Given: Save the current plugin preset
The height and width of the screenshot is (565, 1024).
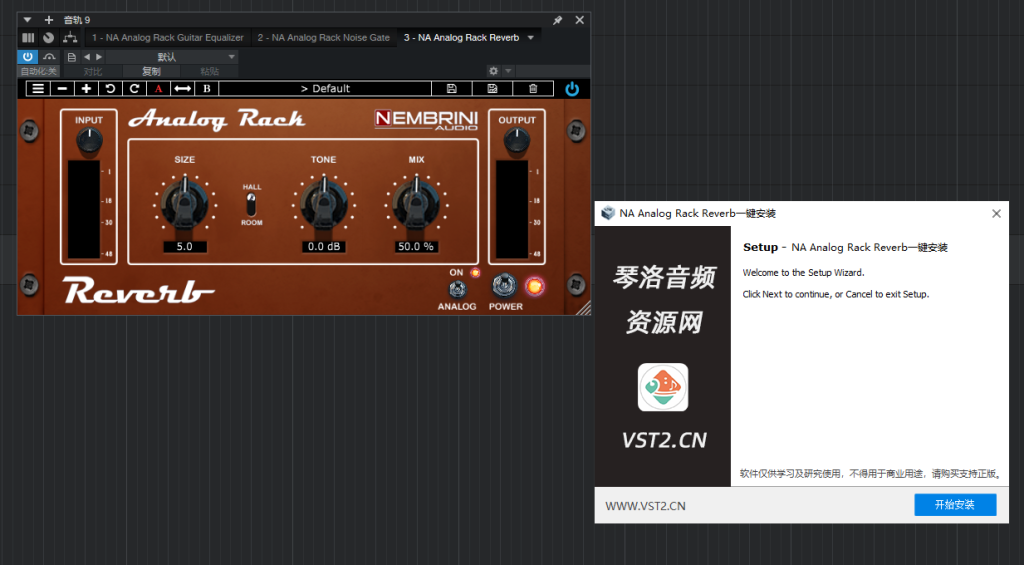Looking at the screenshot, I should pos(451,89).
